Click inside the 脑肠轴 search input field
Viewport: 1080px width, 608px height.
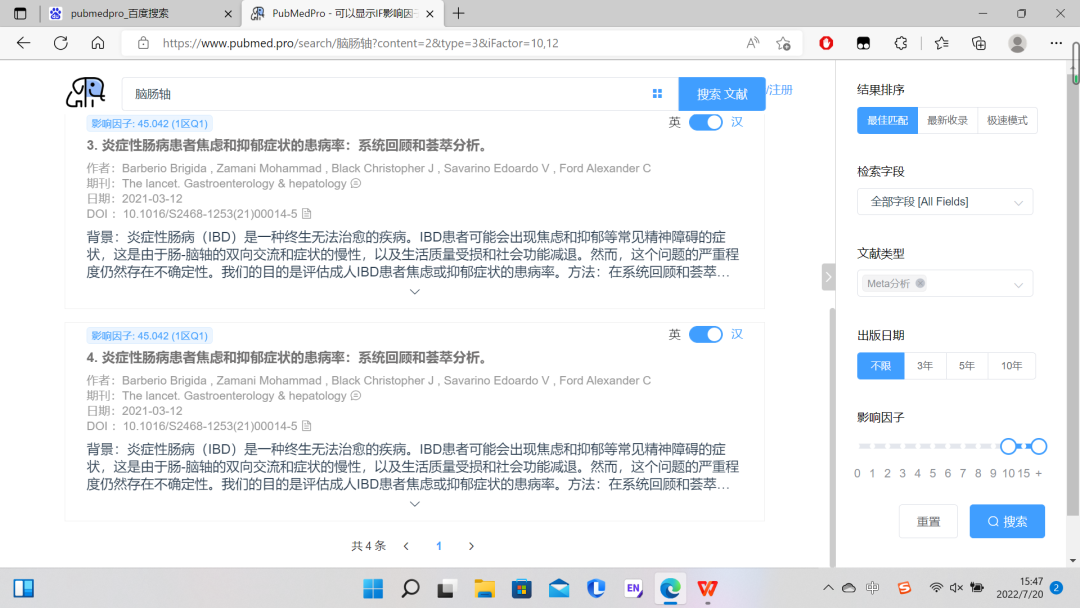[x=300, y=92]
